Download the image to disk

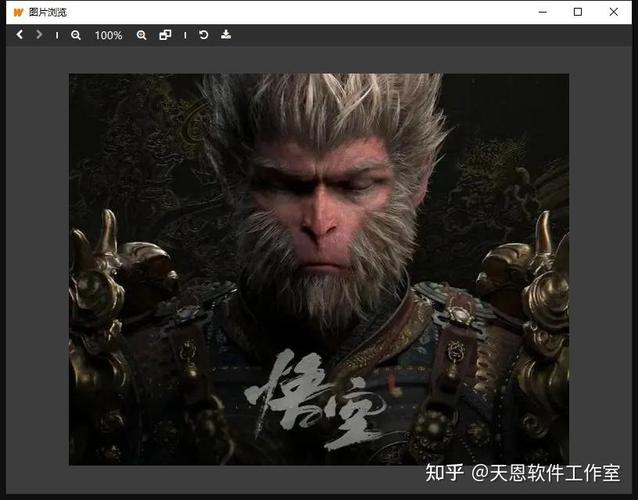[x=226, y=35]
